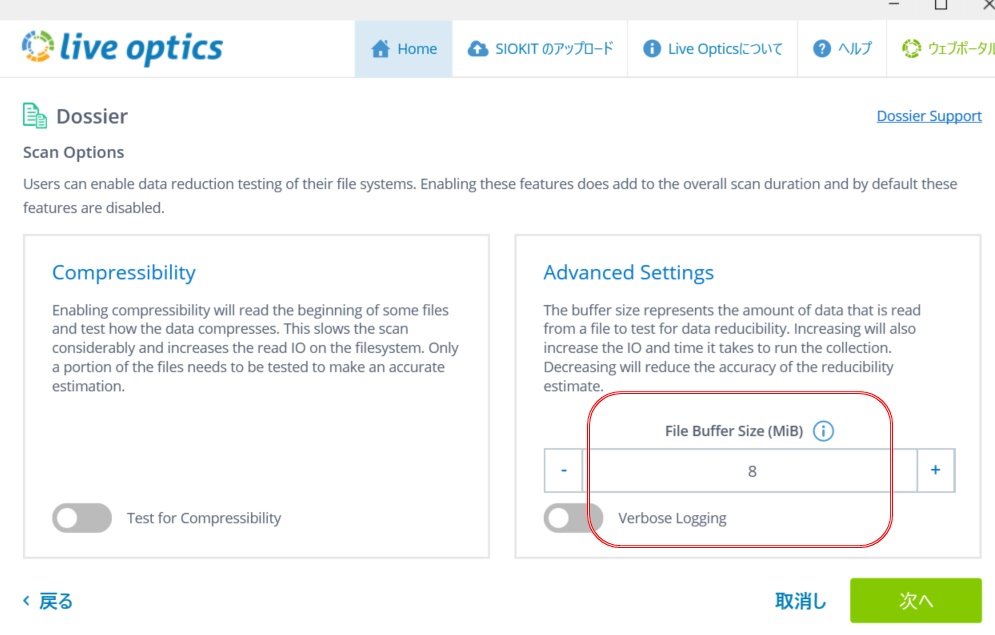Minimize the application window
Viewport: 995px width, 635px height.
click(894, 5)
